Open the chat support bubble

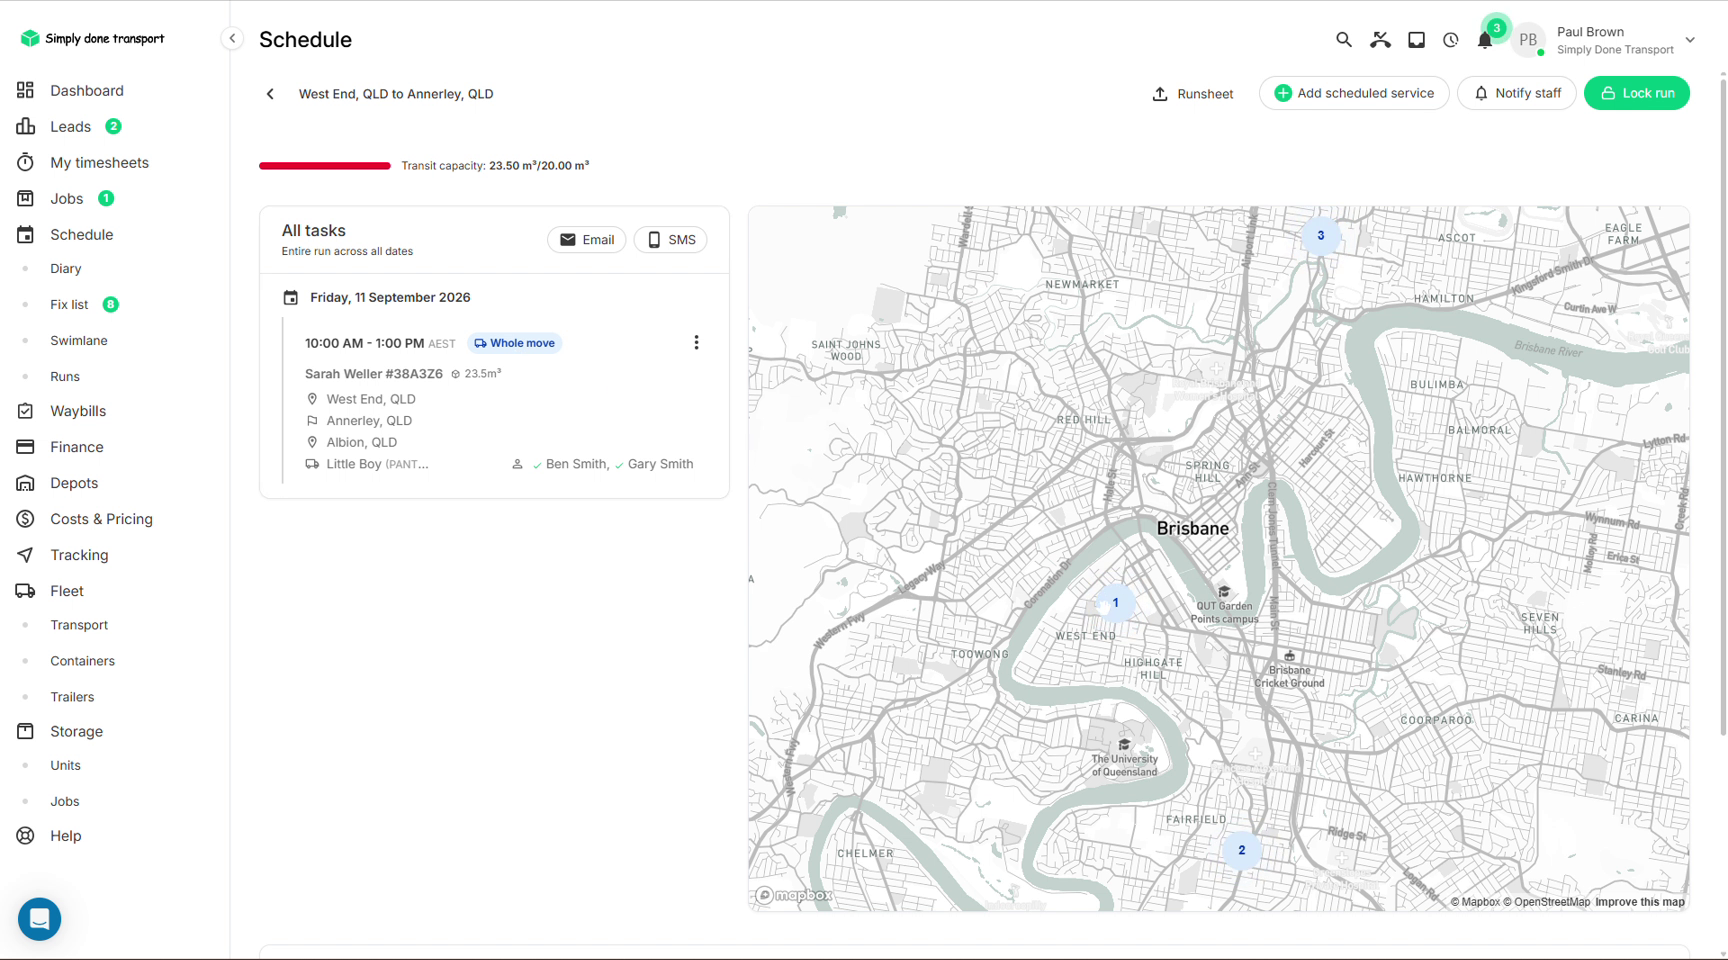point(40,918)
